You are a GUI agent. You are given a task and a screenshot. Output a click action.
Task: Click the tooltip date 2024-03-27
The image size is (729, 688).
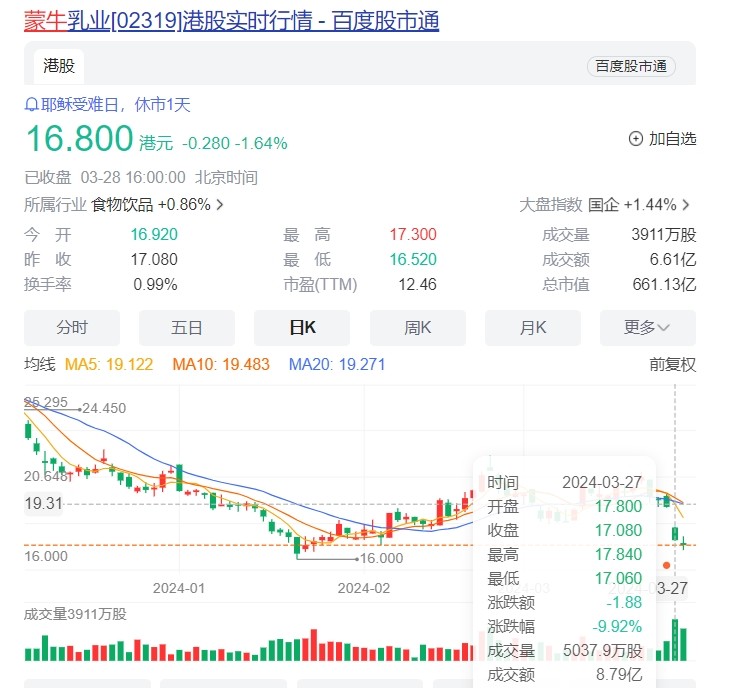(602, 482)
